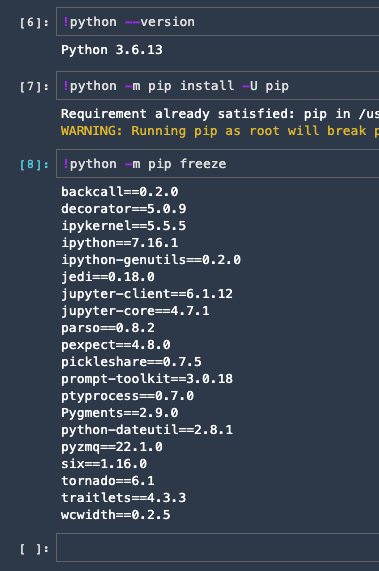The width and height of the screenshot is (379, 571).
Task: Click the jedi==0.18.0 line
Action: pos(108,277)
